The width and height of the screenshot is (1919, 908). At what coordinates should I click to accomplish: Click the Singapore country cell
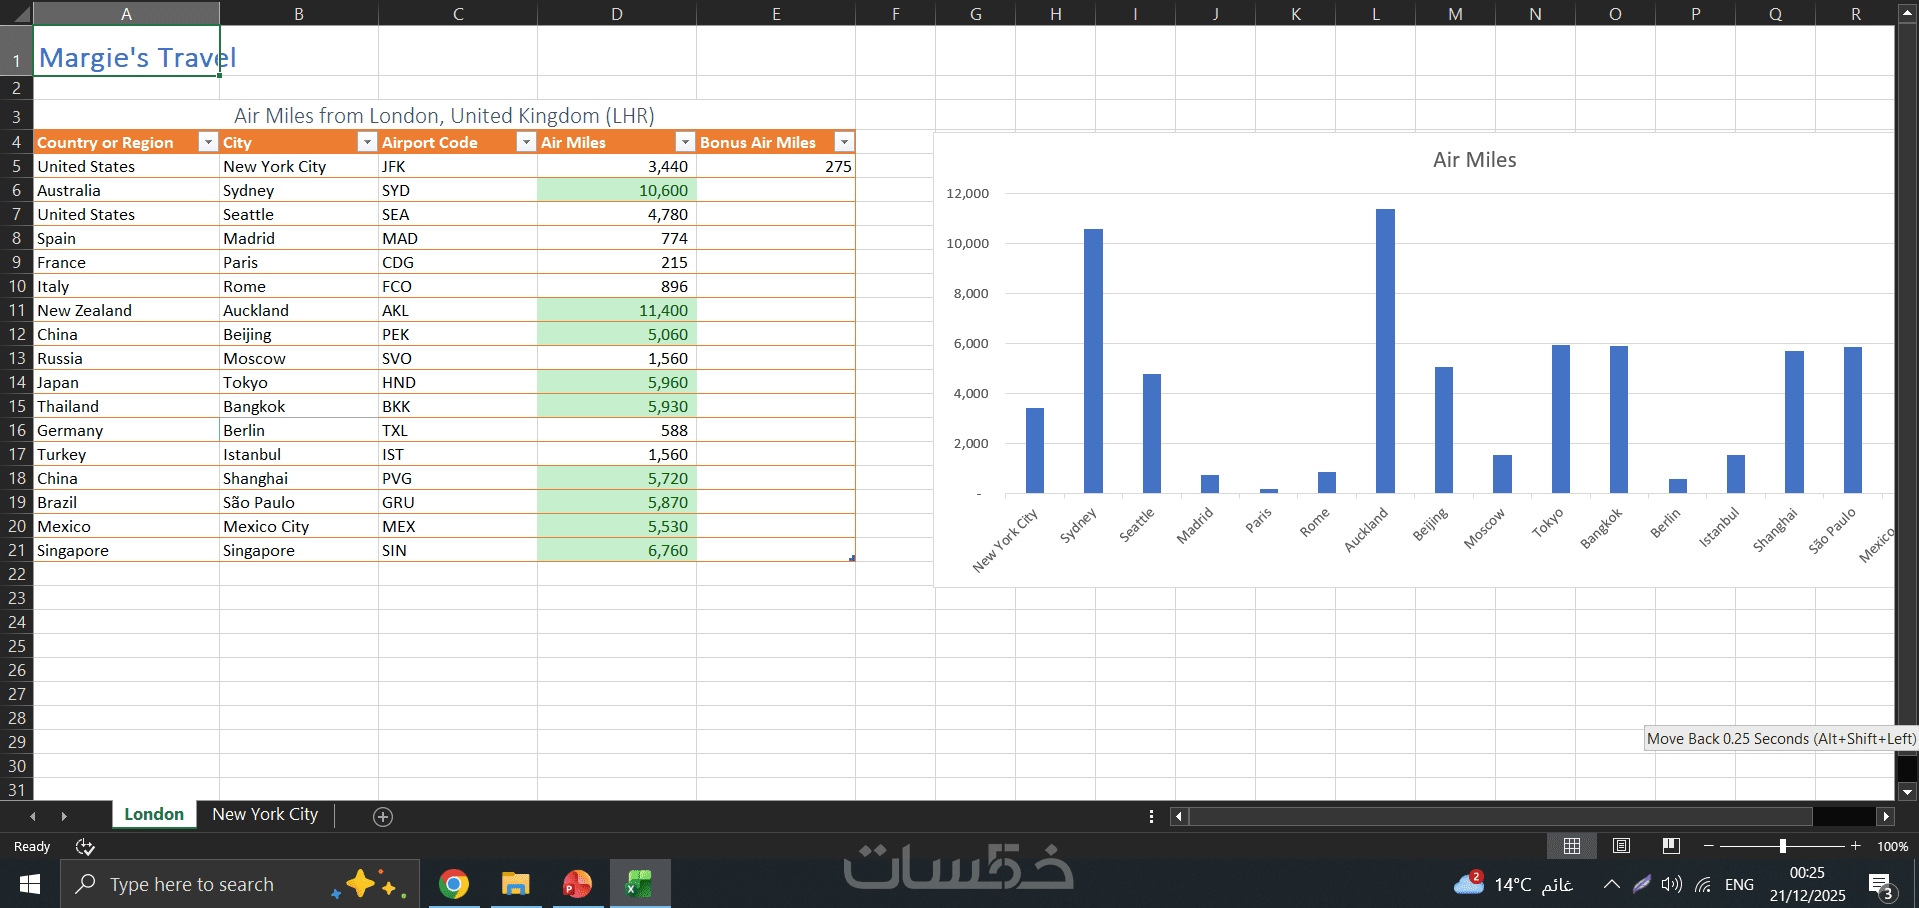pos(127,550)
